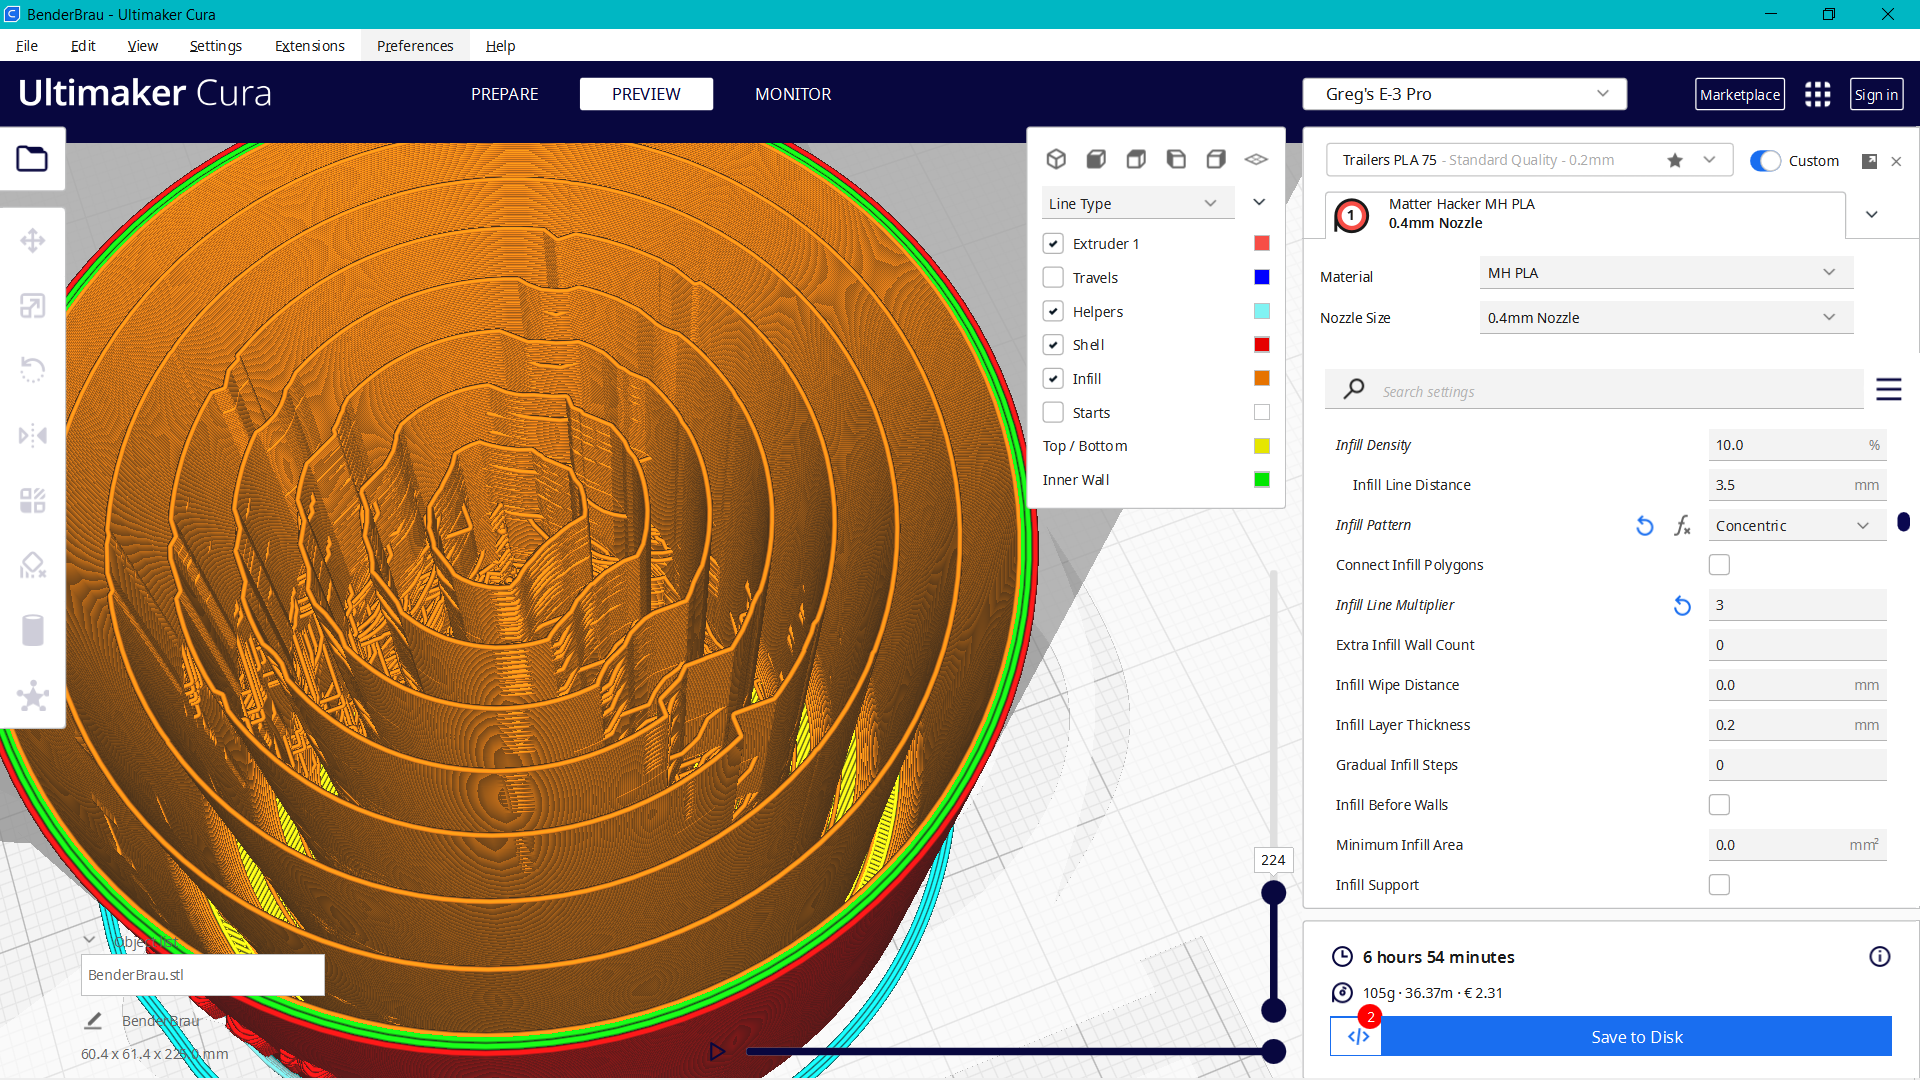Enable the Travels line type checkbox
The image size is (1920, 1080).
click(x=1053, y=277)
